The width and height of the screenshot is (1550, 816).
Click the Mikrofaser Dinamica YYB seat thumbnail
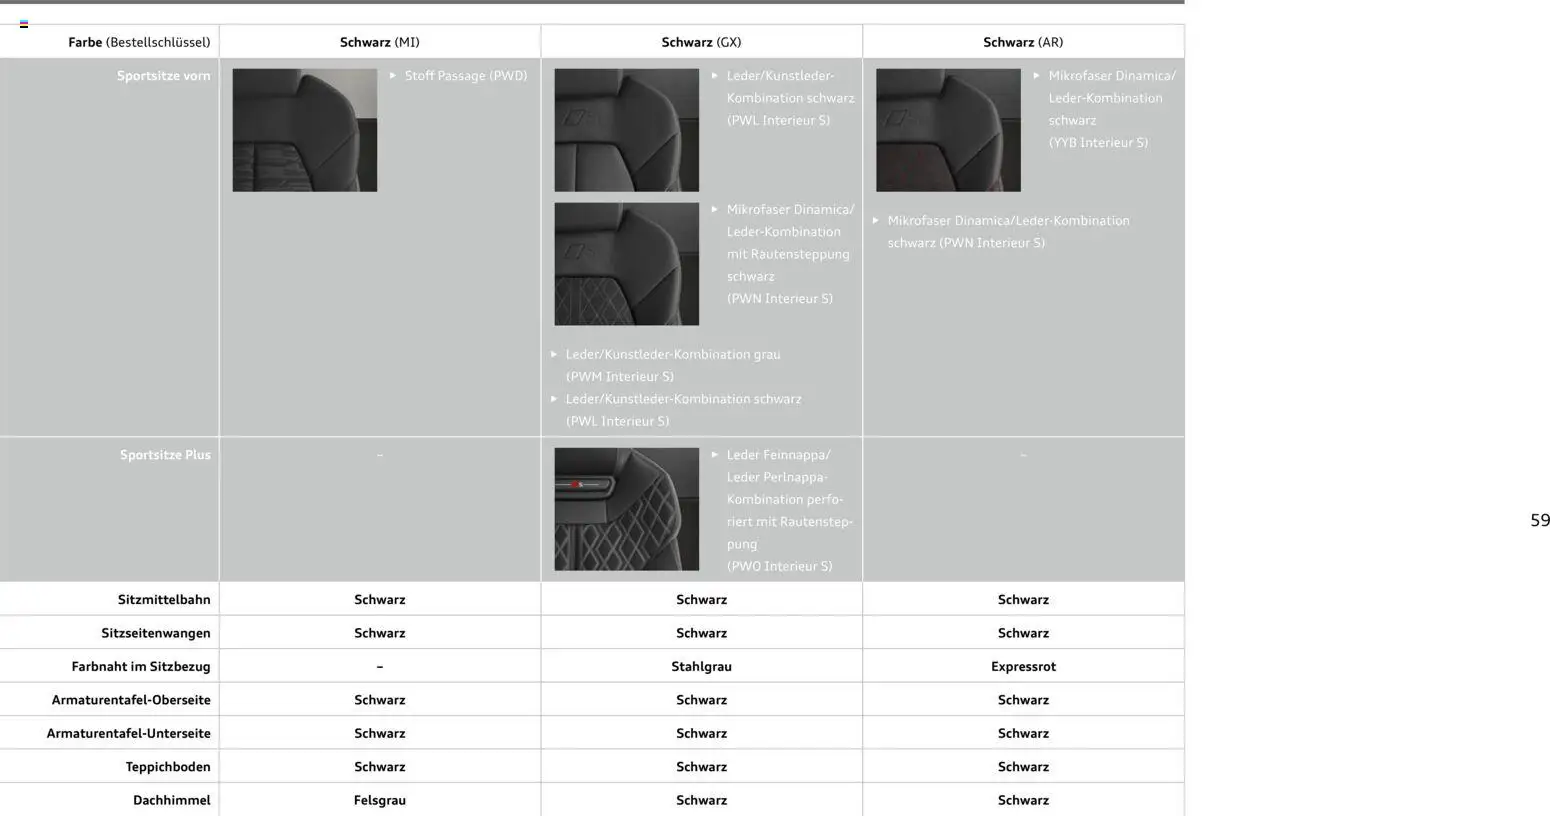click(x=948, y=130)
